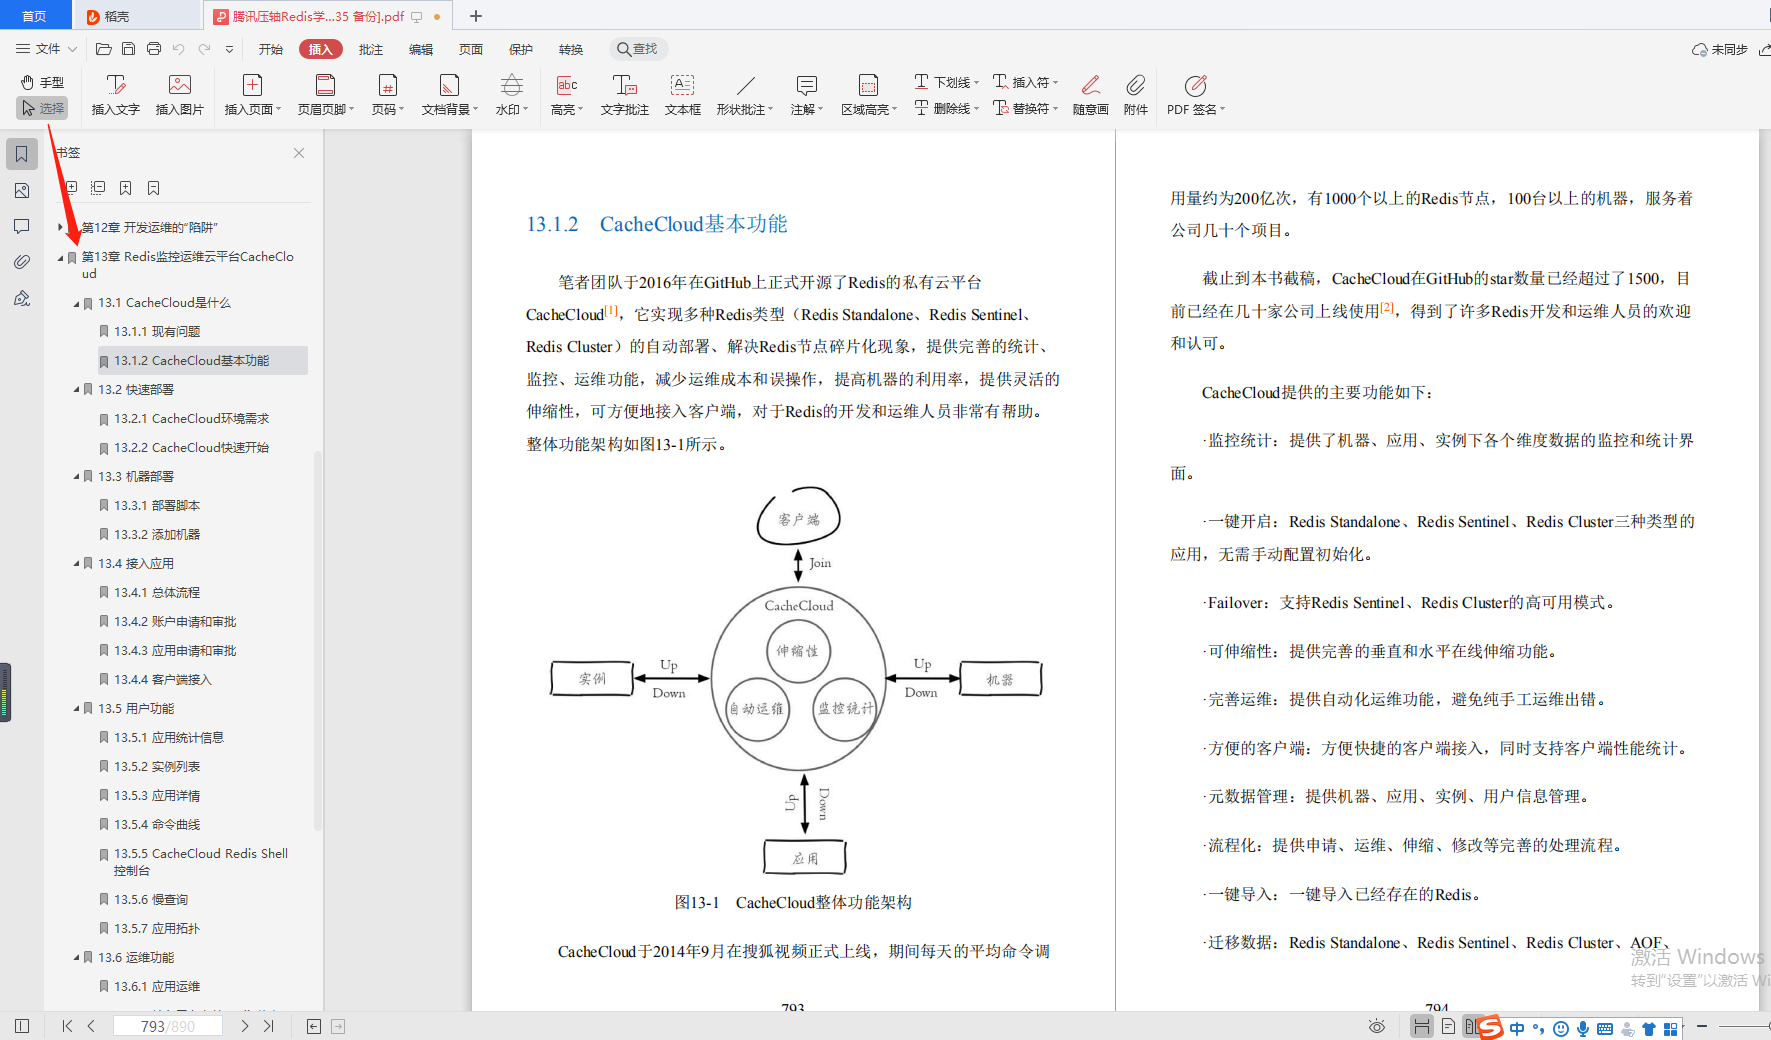Toggle the Thumbnails sidebar panel icon
The image size is (1771, 1040).
[22, 190]
